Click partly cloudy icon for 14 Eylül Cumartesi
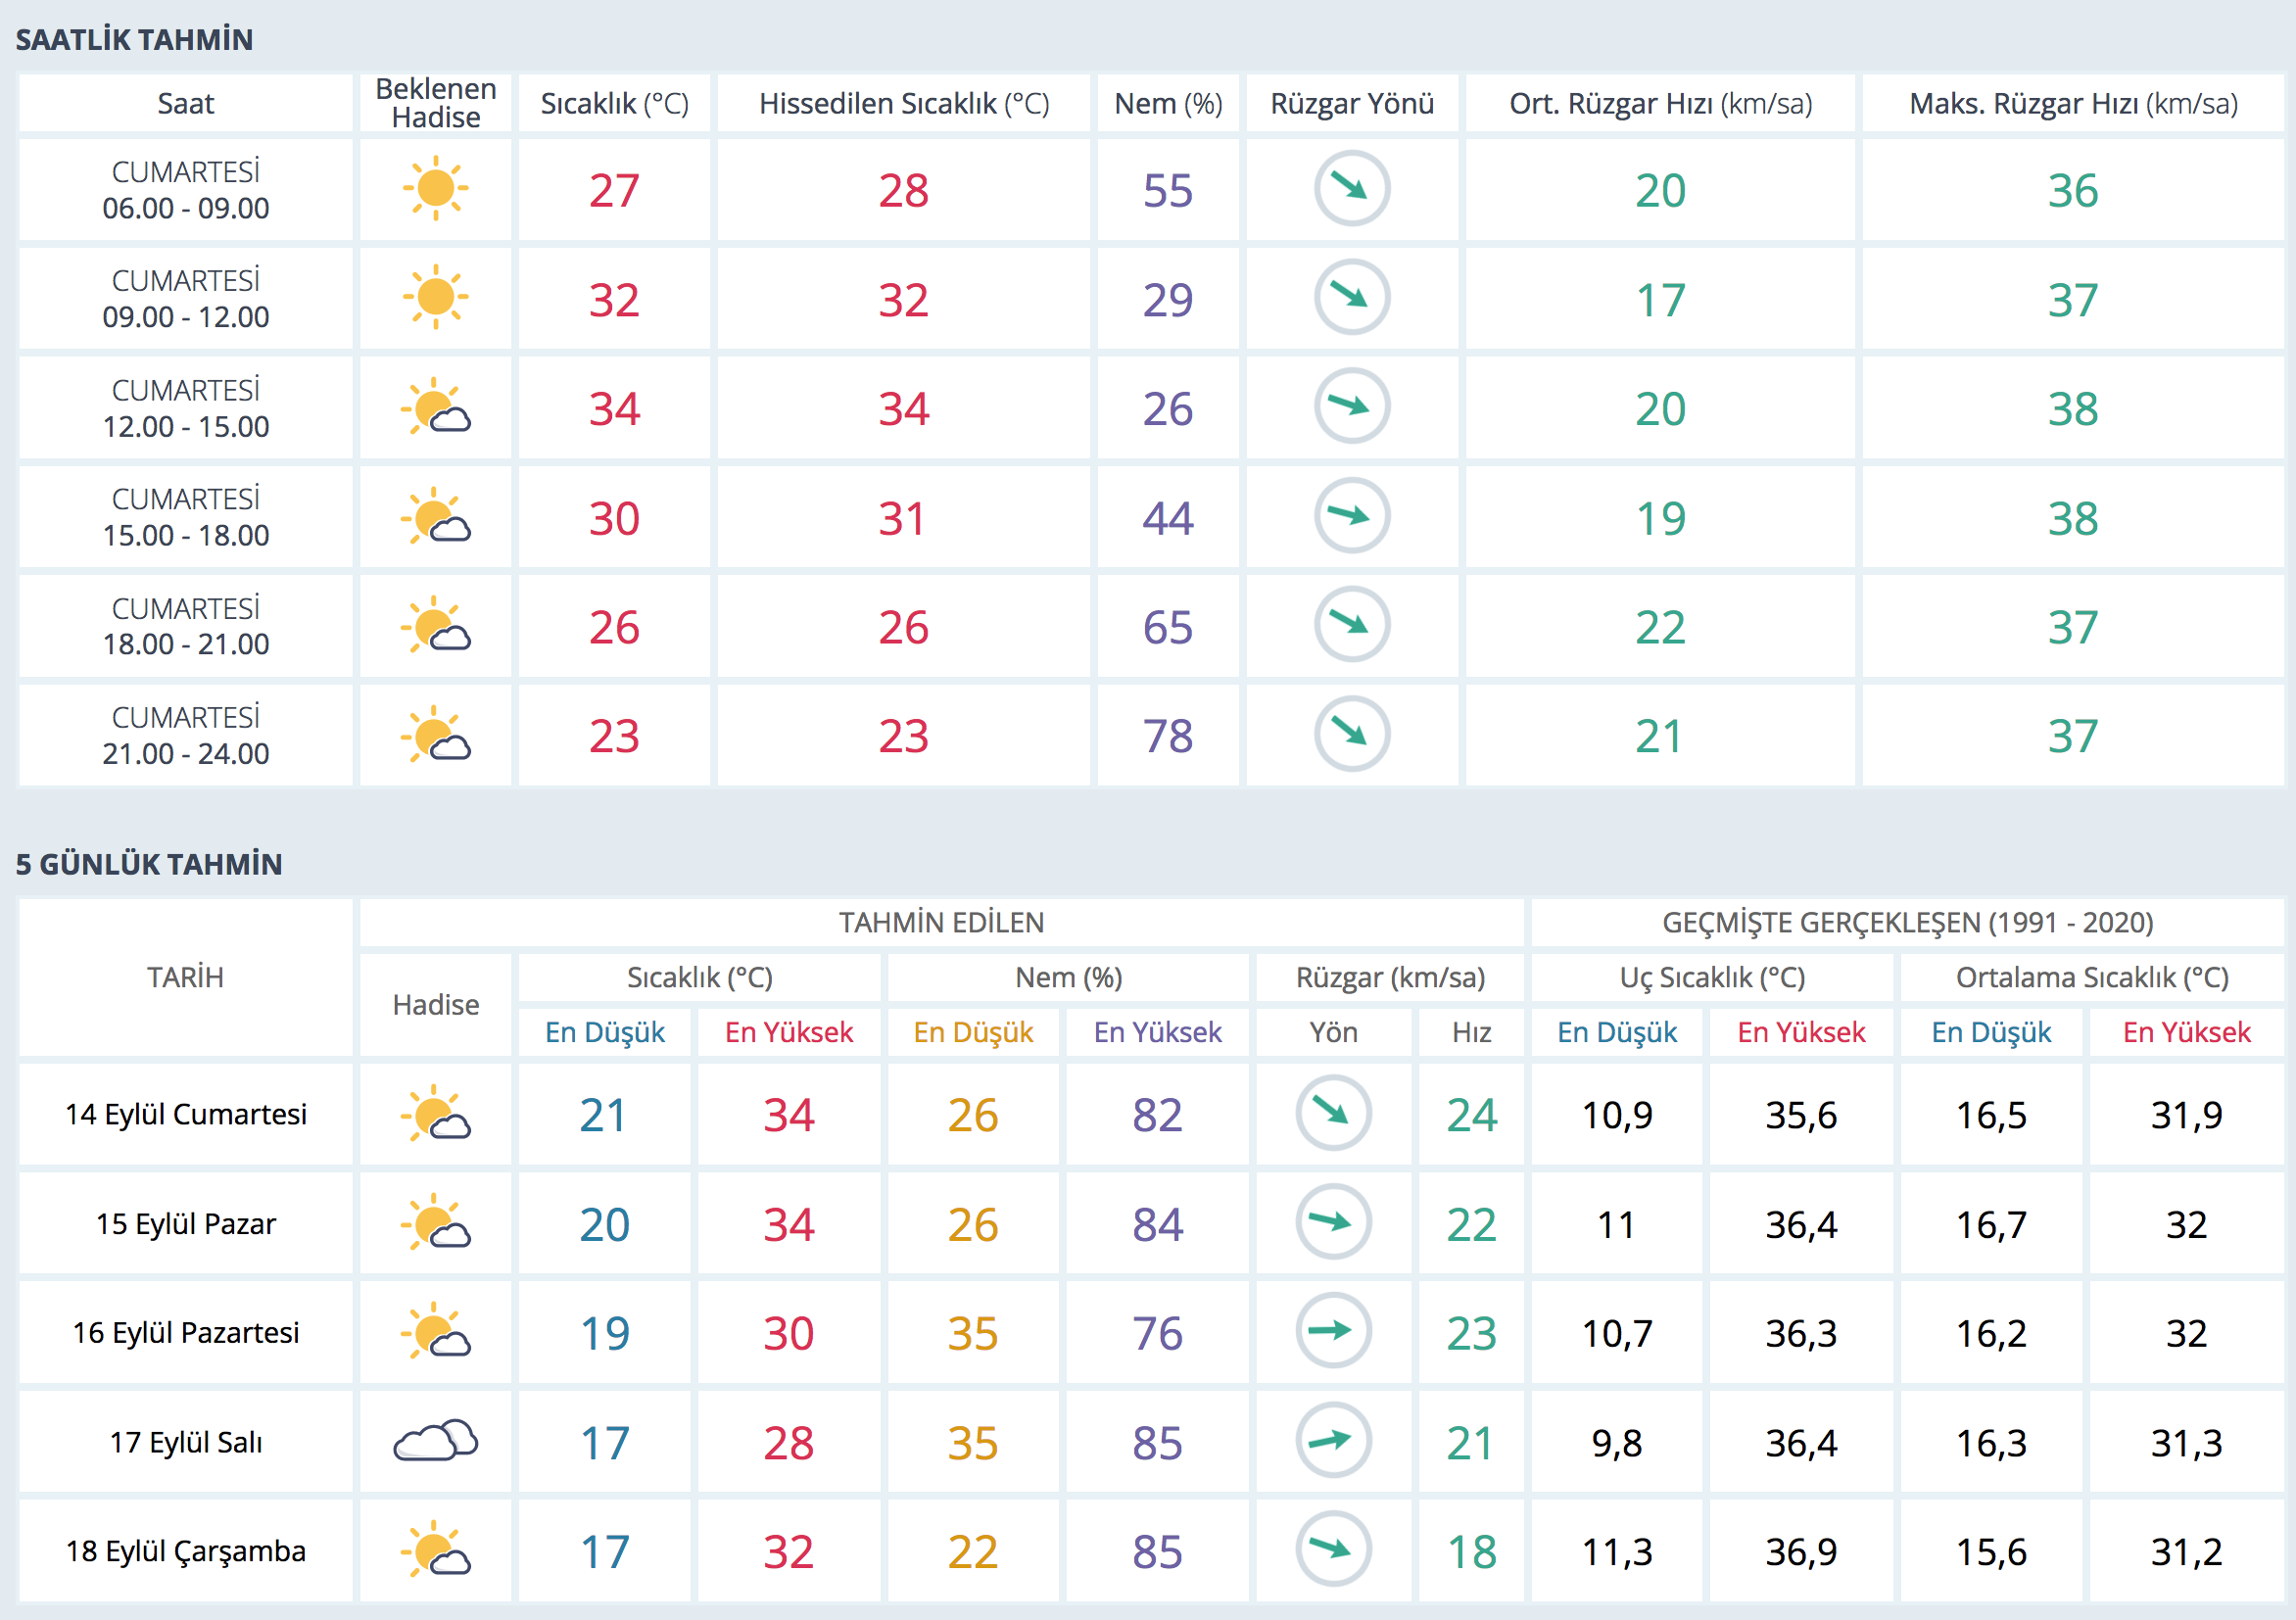 click(435, 1114)
